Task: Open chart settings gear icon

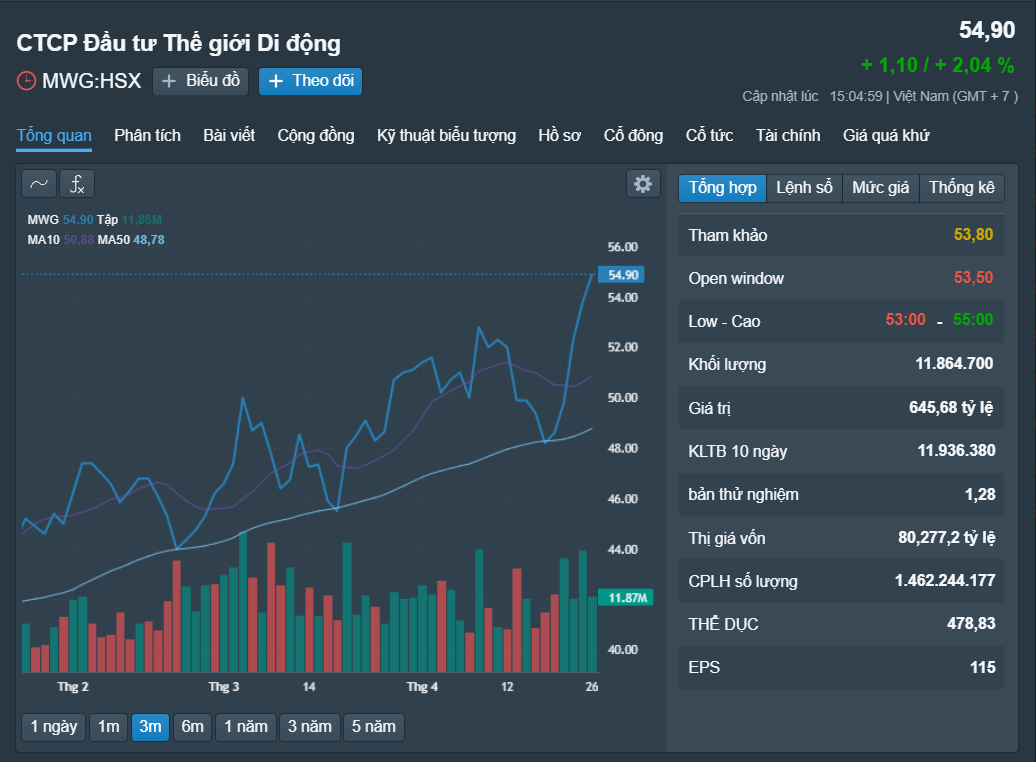Action: (643, 184)
